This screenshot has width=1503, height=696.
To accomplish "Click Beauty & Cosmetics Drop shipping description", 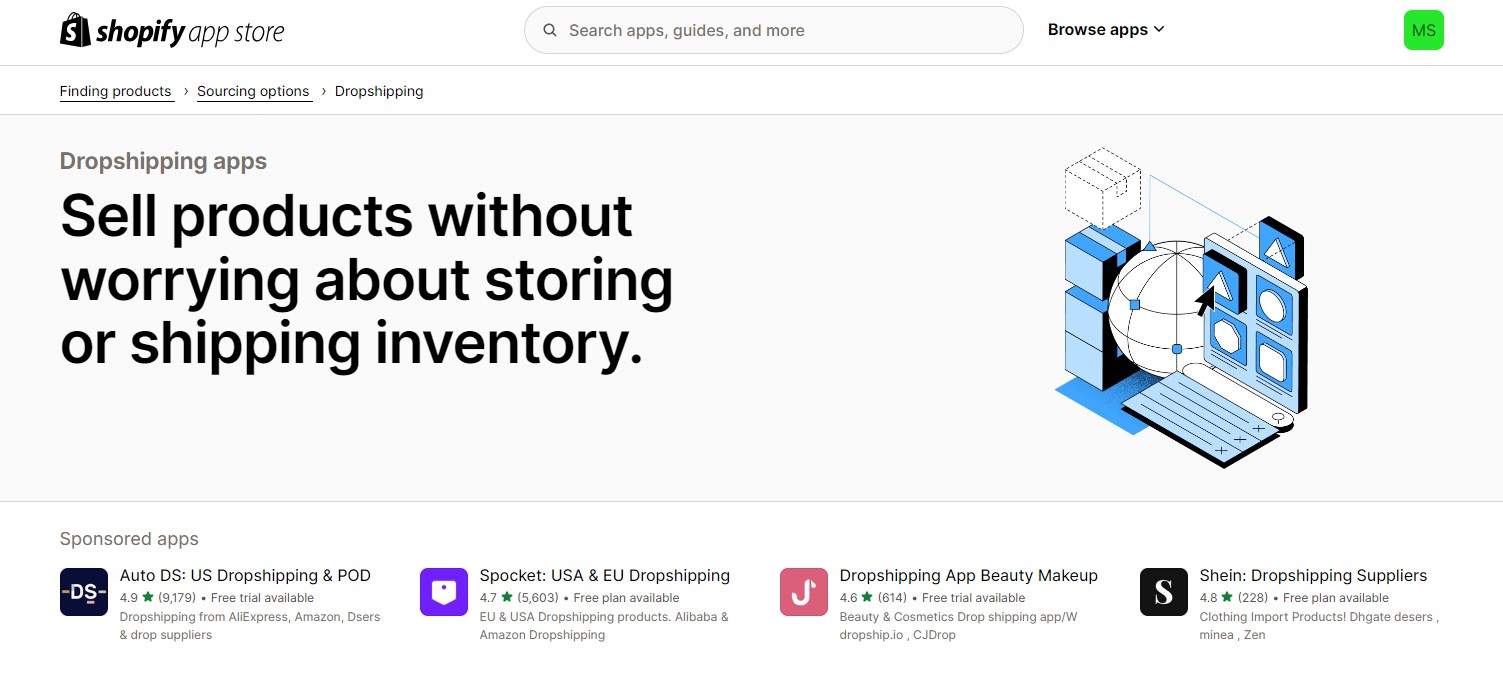I will (958, 626).
